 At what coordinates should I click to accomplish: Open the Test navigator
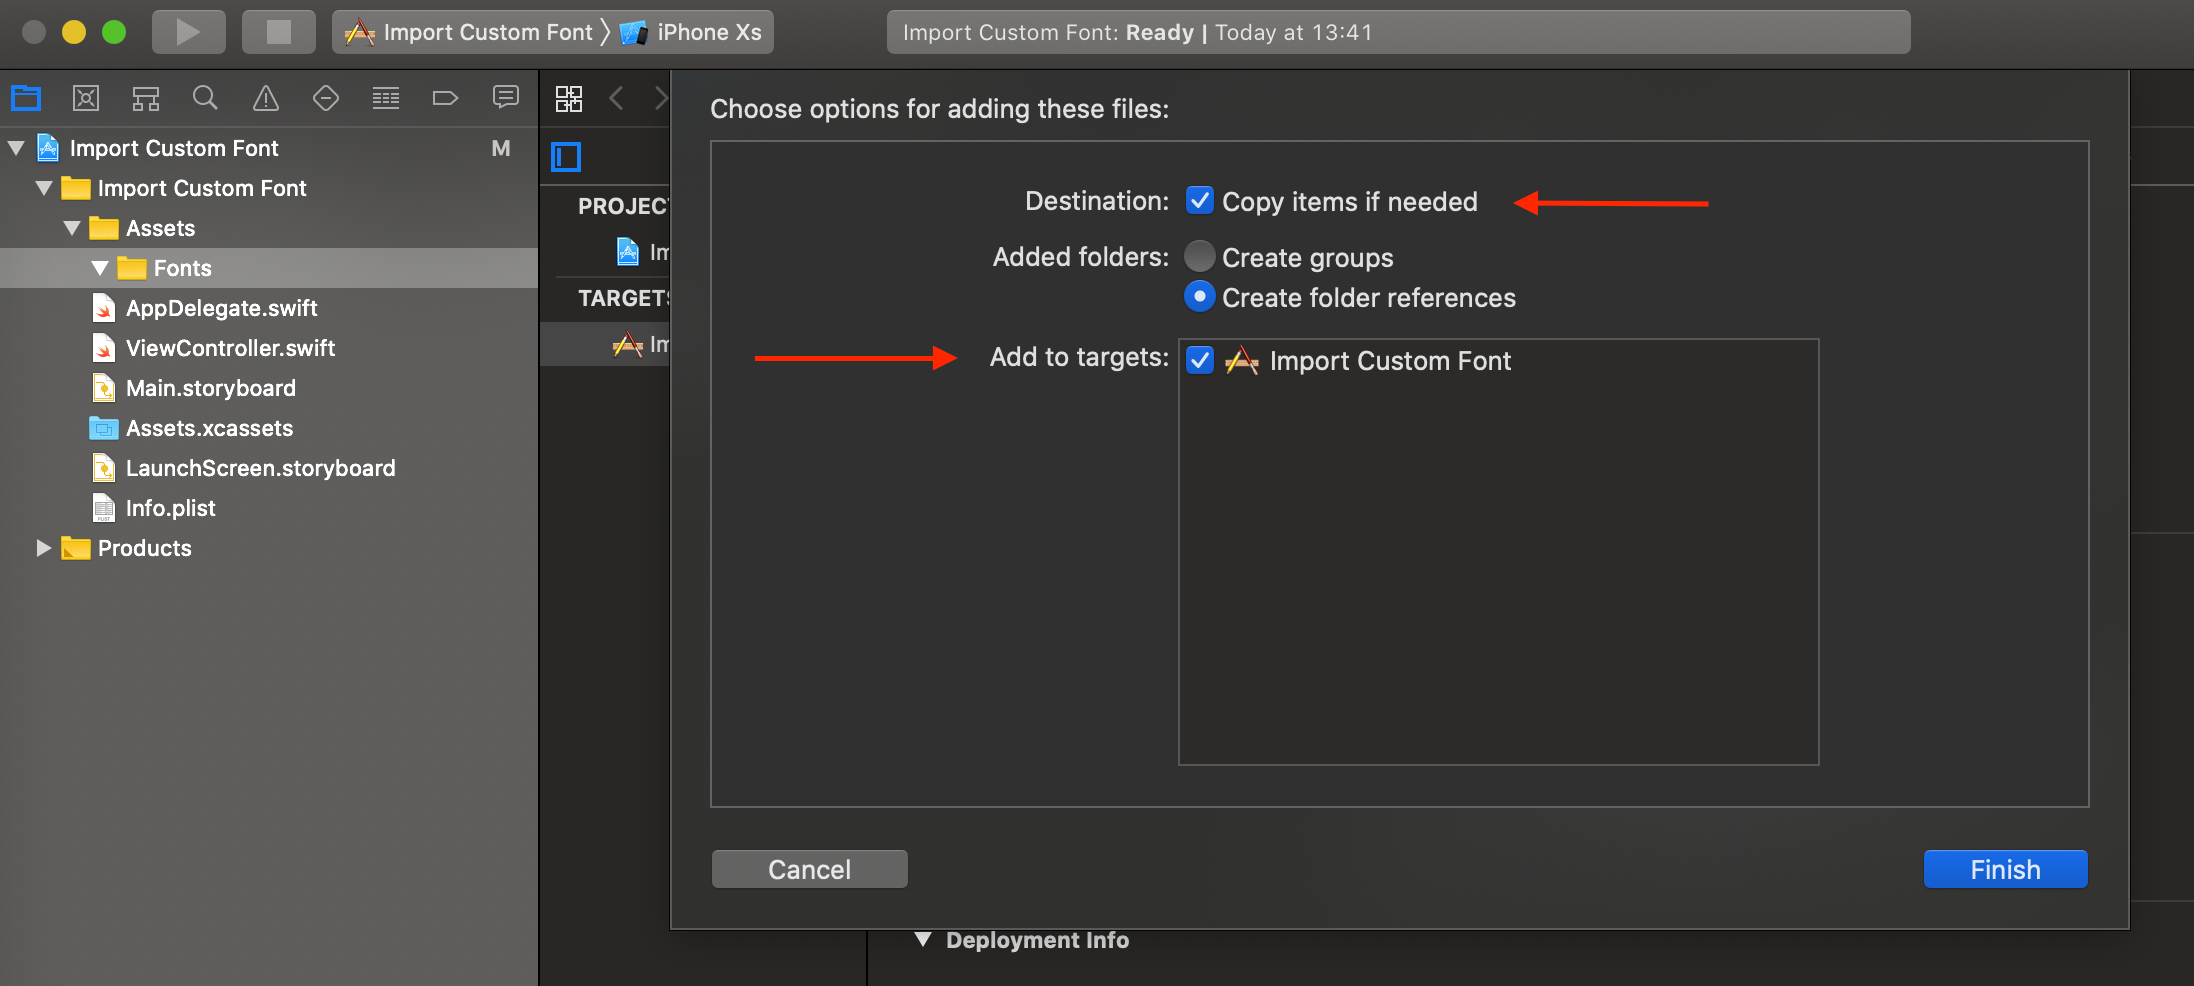click(326, 98)
